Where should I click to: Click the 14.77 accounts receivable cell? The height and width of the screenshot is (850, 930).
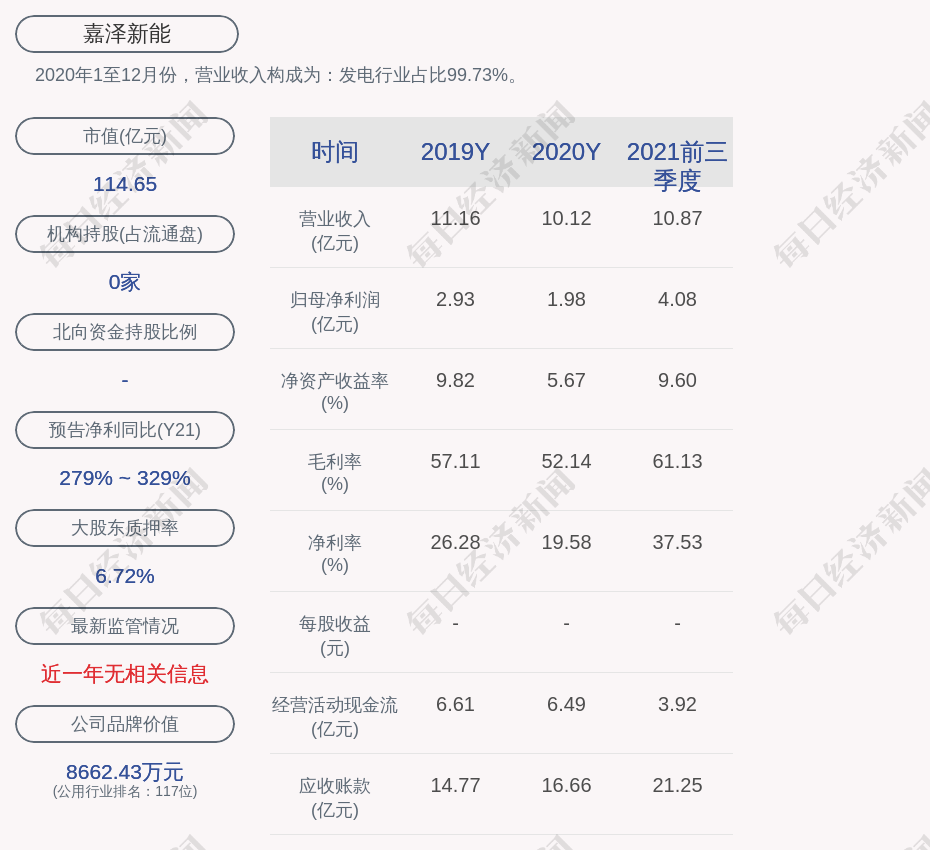pyautogui.click(x=456, y=785)
